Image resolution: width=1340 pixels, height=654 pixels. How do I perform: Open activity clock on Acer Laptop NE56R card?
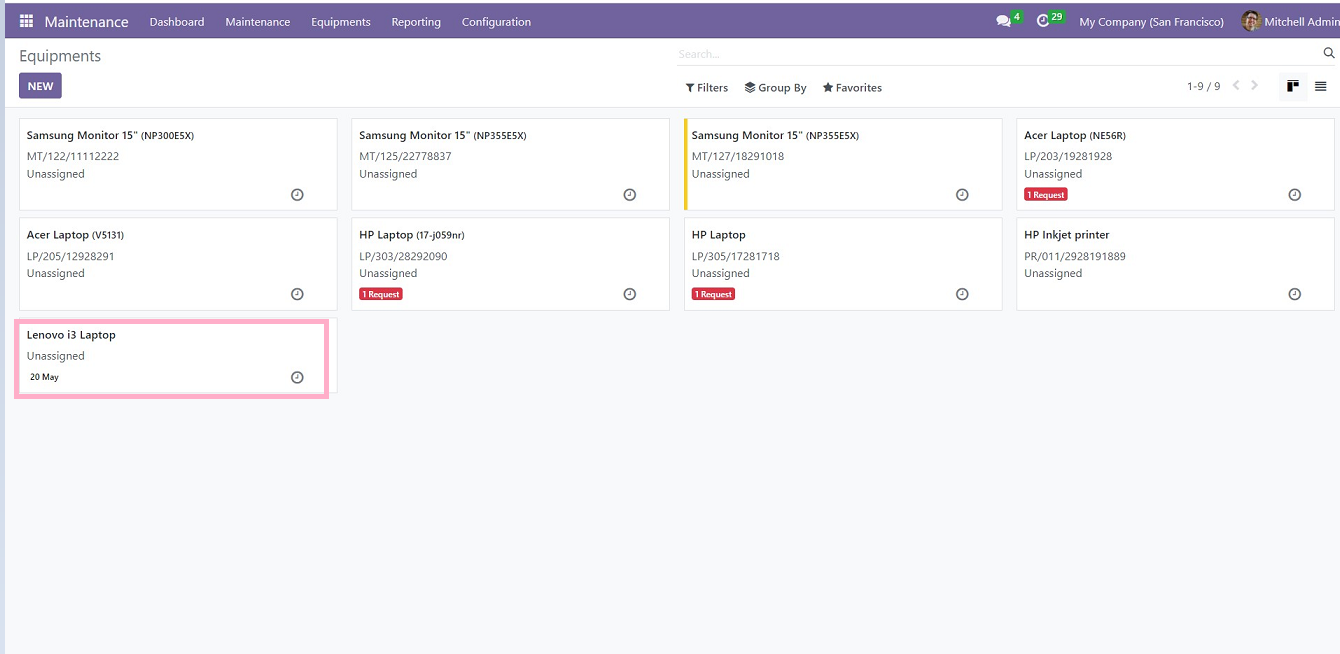pos(1295,195)
